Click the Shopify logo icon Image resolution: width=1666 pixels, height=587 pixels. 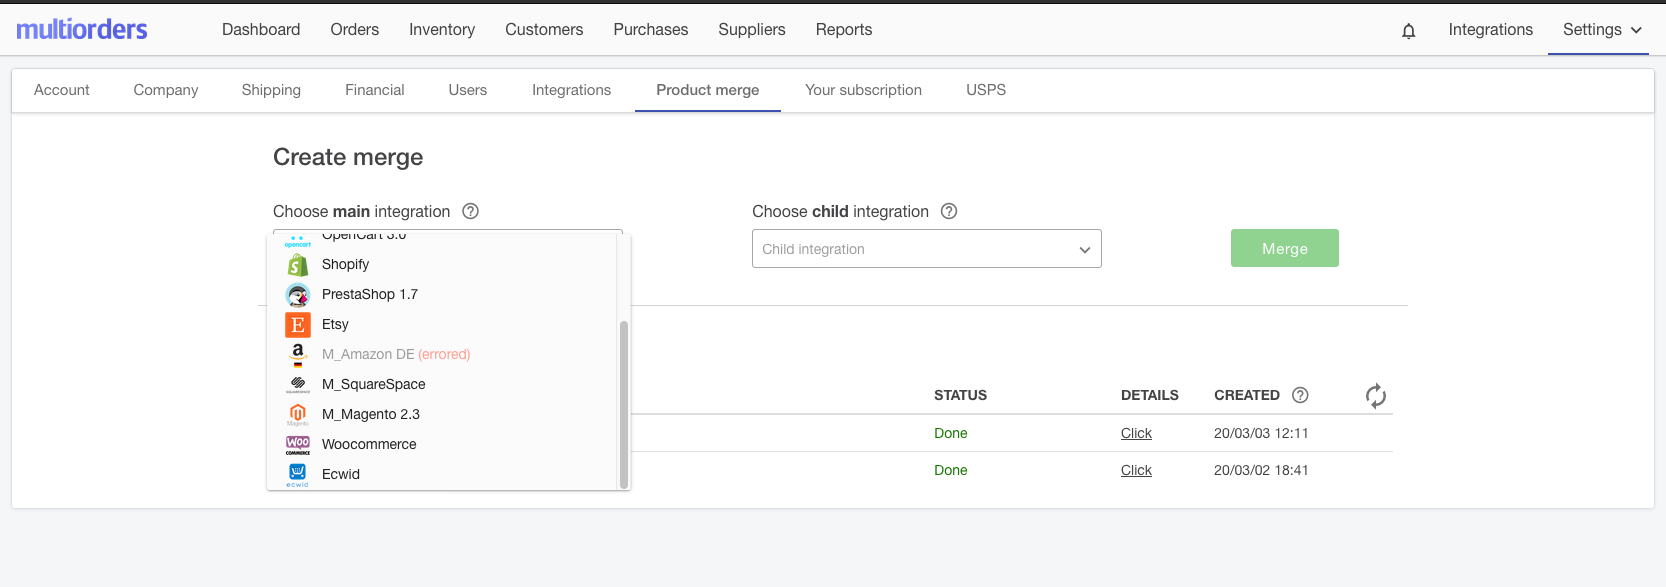tap(297, 265)
